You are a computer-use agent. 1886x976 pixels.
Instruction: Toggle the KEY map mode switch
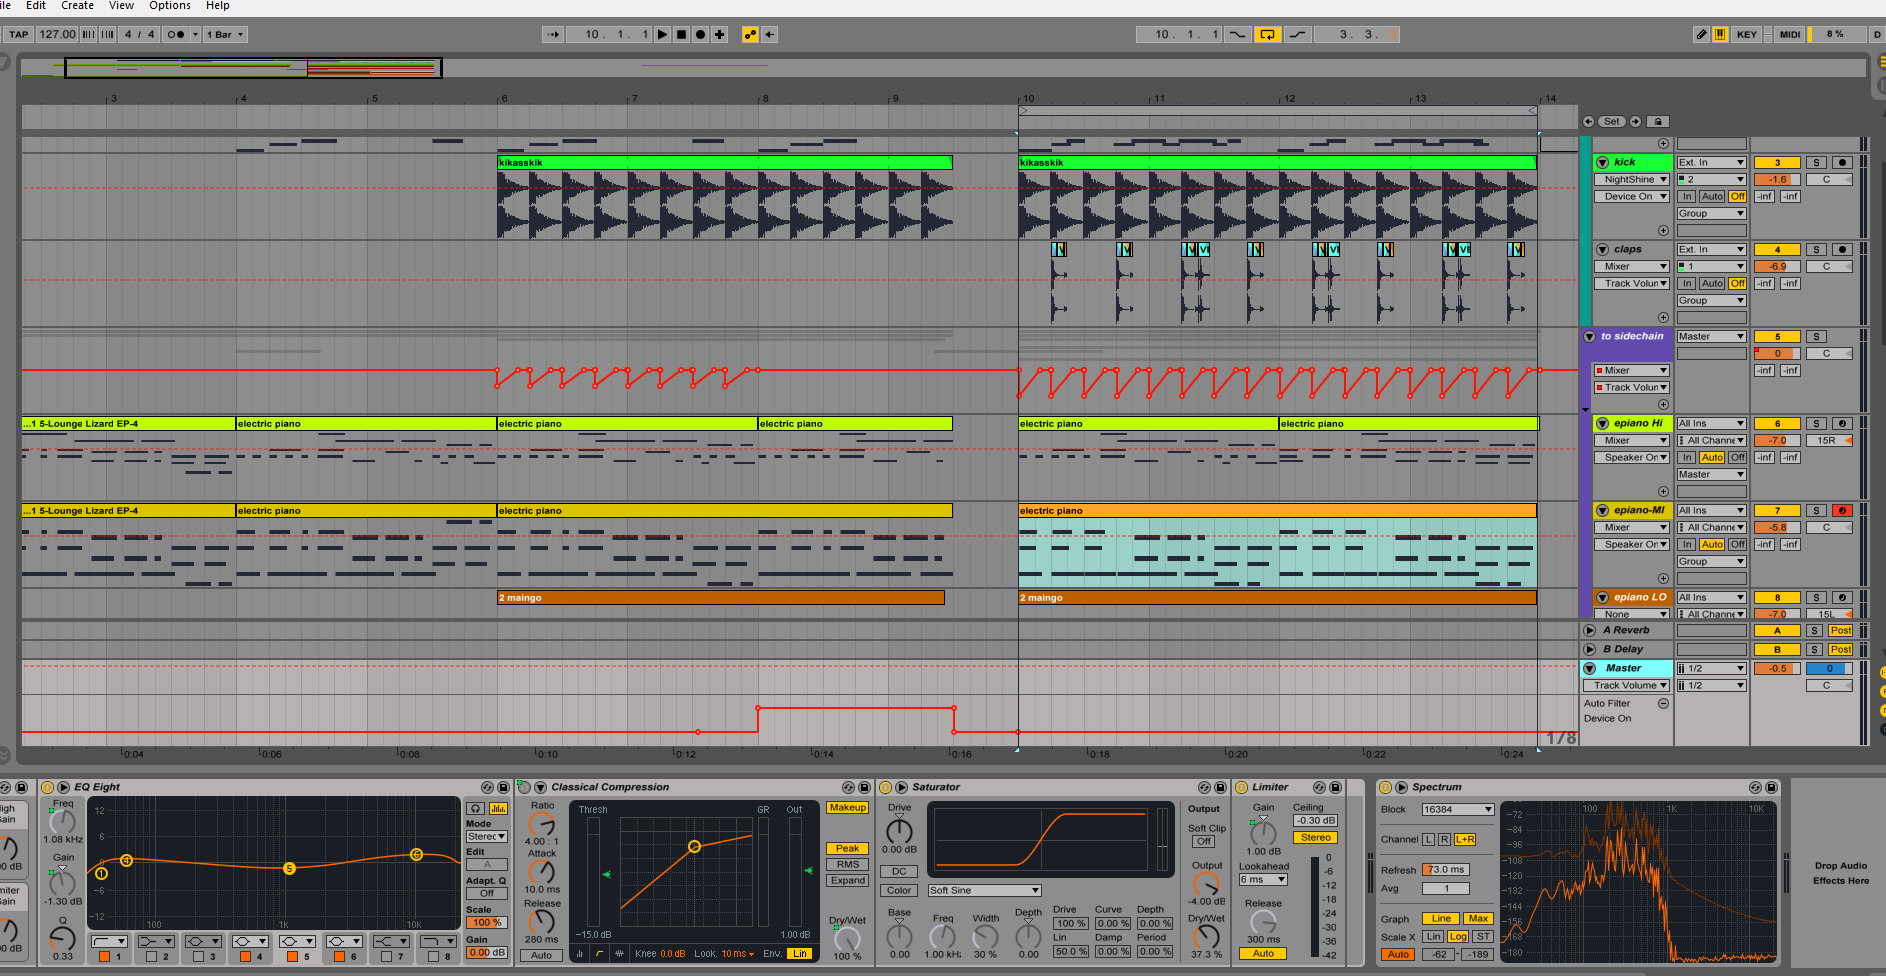1746,34
